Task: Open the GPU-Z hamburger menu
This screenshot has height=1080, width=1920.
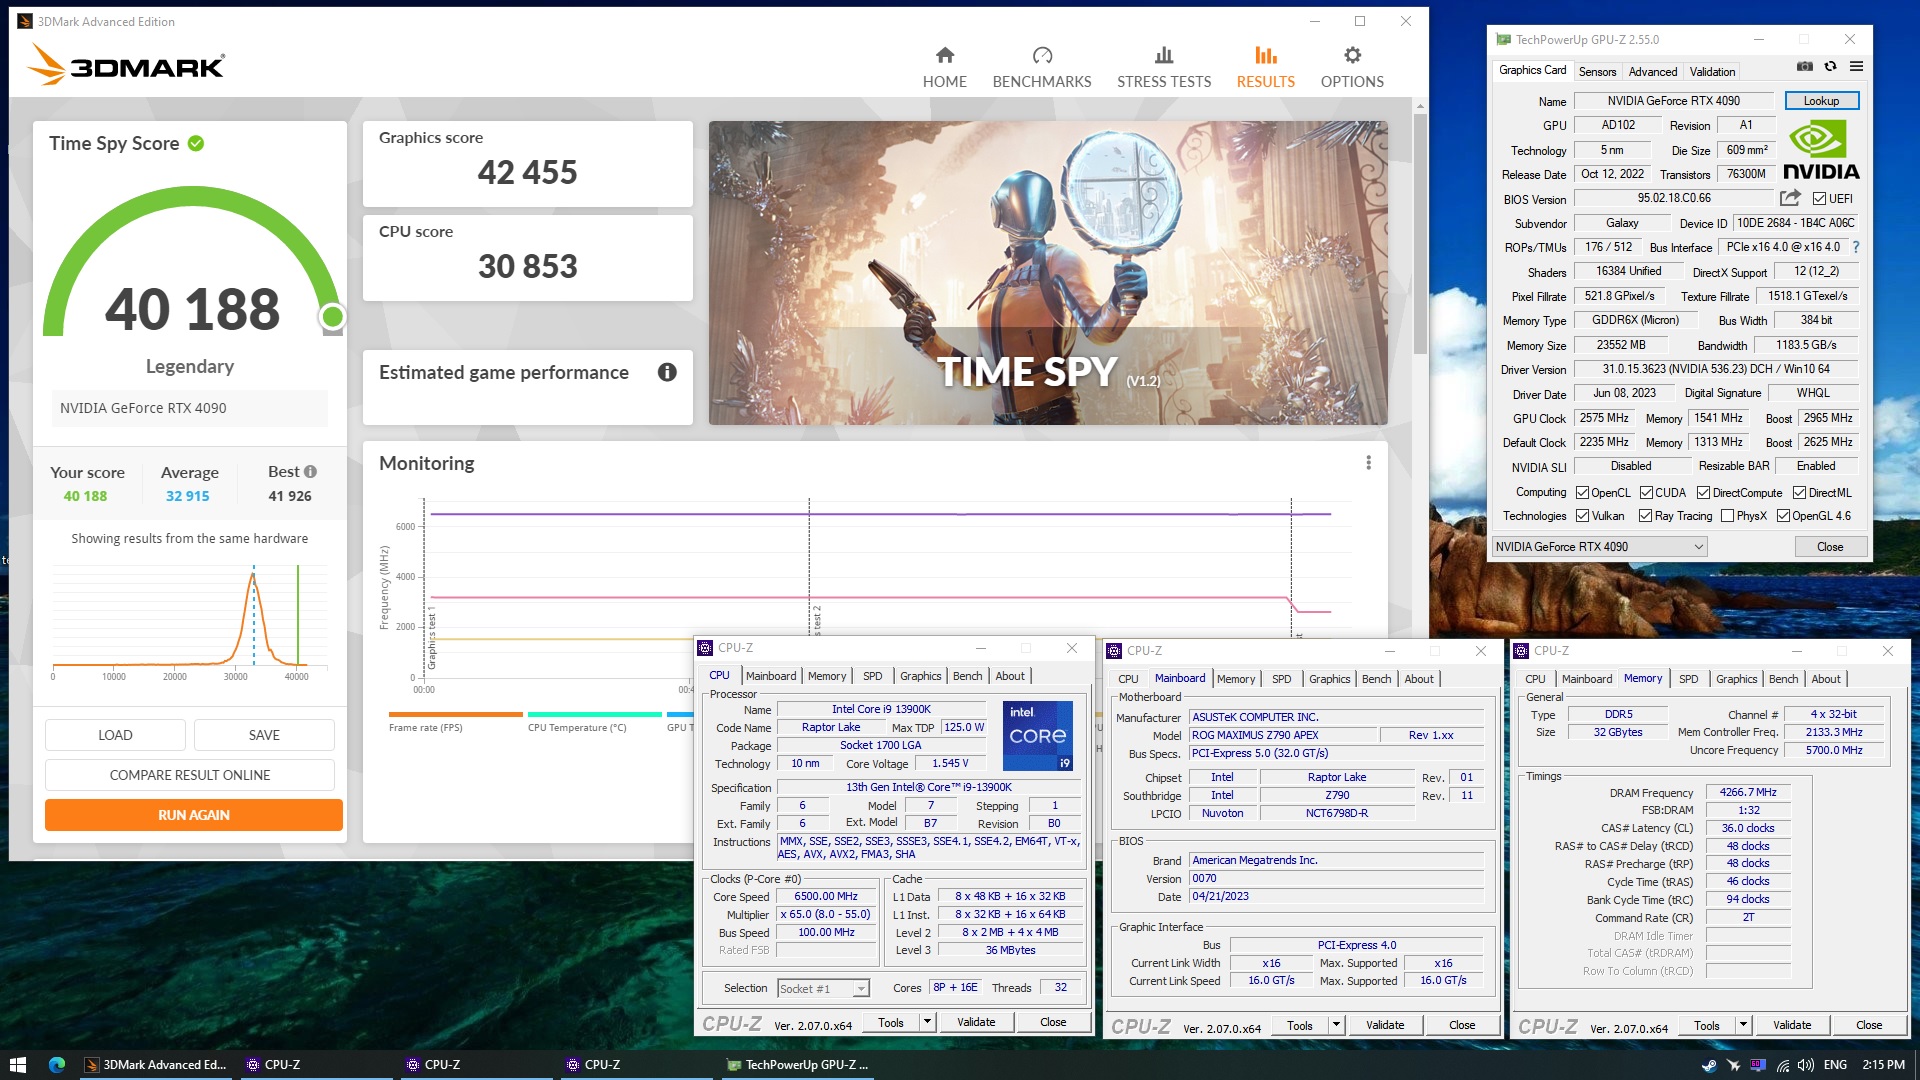Action: point(1856,67)
